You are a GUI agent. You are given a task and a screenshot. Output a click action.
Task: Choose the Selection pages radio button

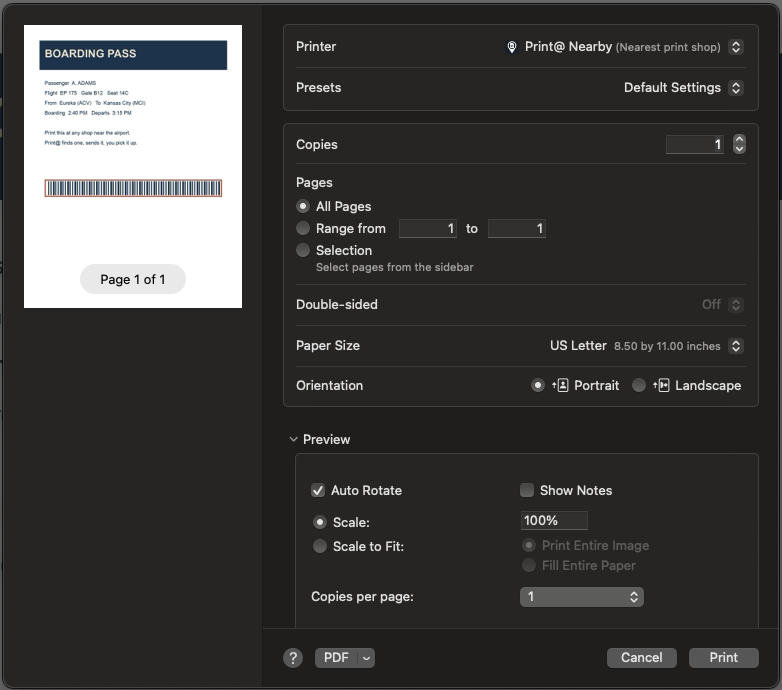[303, 250]
